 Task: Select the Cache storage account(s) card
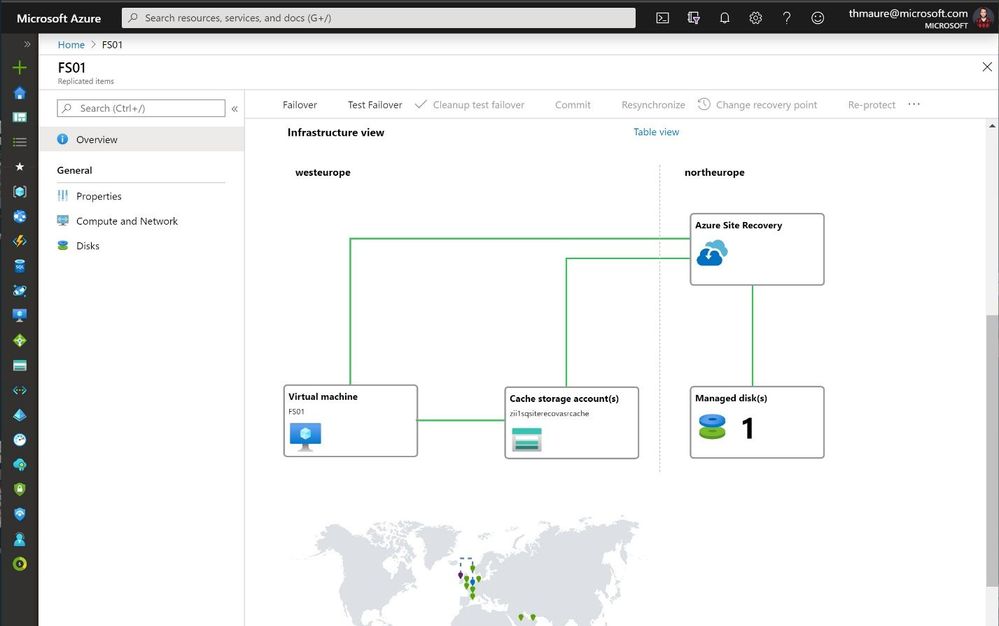coord(571,422)
